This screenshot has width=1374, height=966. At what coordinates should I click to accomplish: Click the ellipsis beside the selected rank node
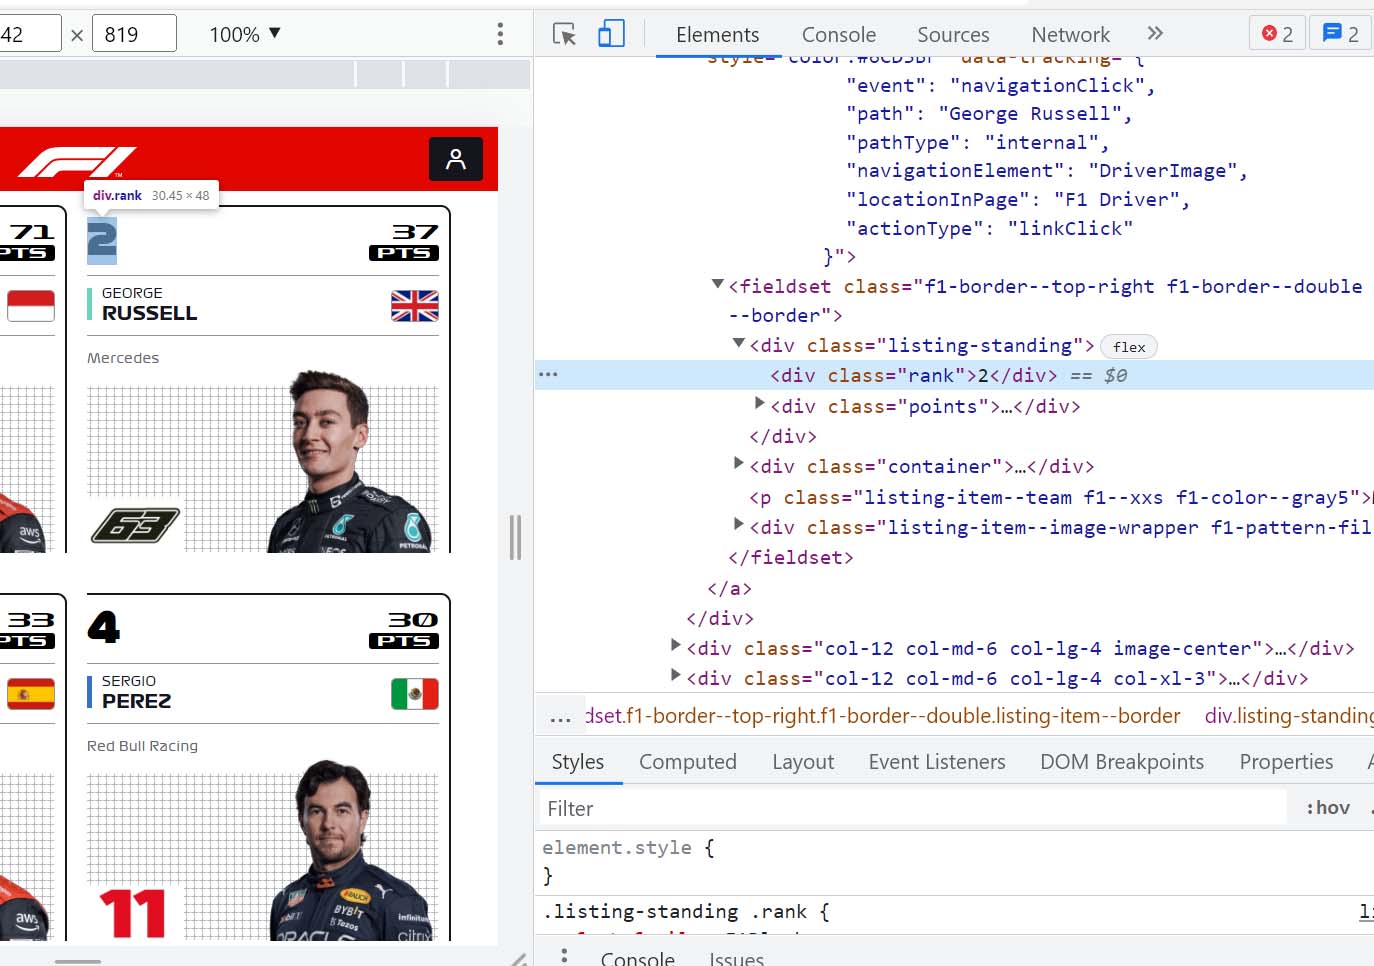(548, 375)
